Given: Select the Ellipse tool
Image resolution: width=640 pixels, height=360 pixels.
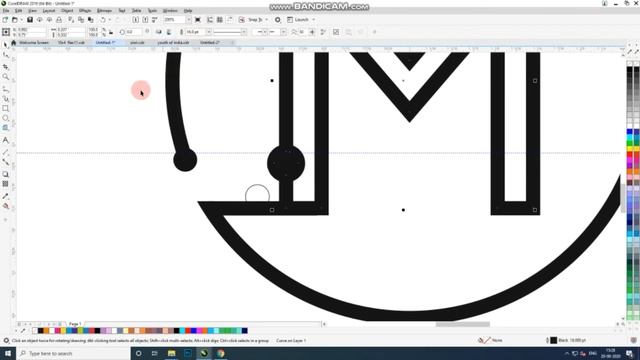Looking at the screenshot, I should tap(6, 118).
